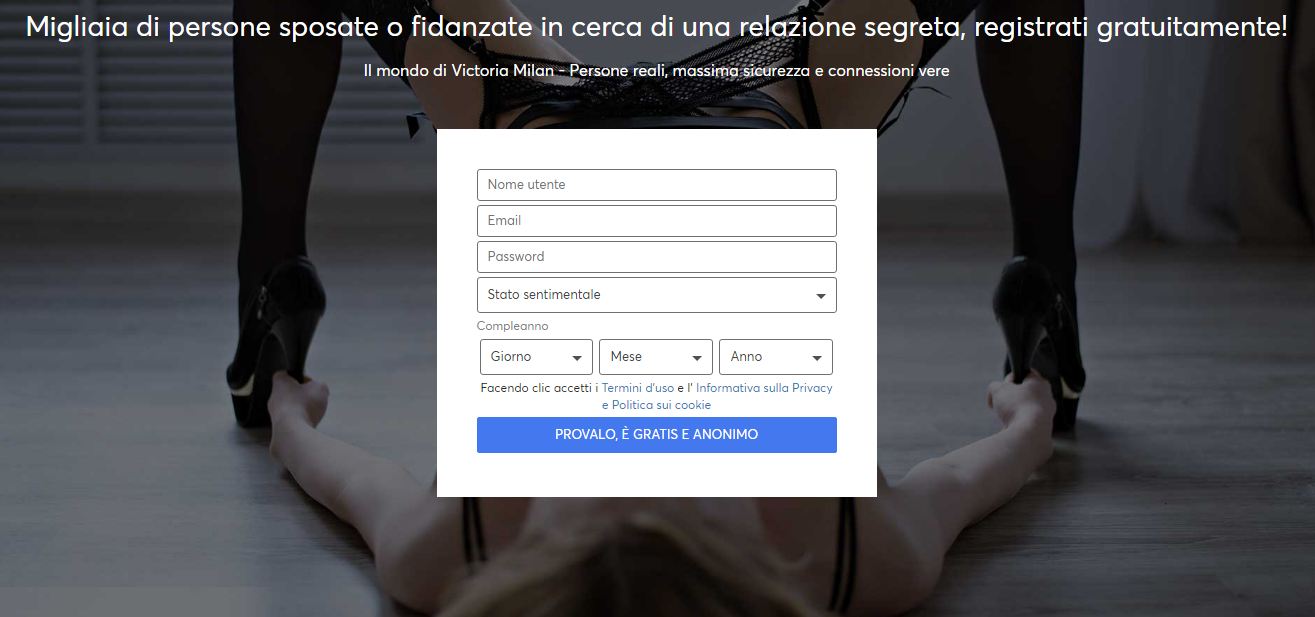
Task: Open the Mese month dropdown
Action: click(x=656, y=357)
